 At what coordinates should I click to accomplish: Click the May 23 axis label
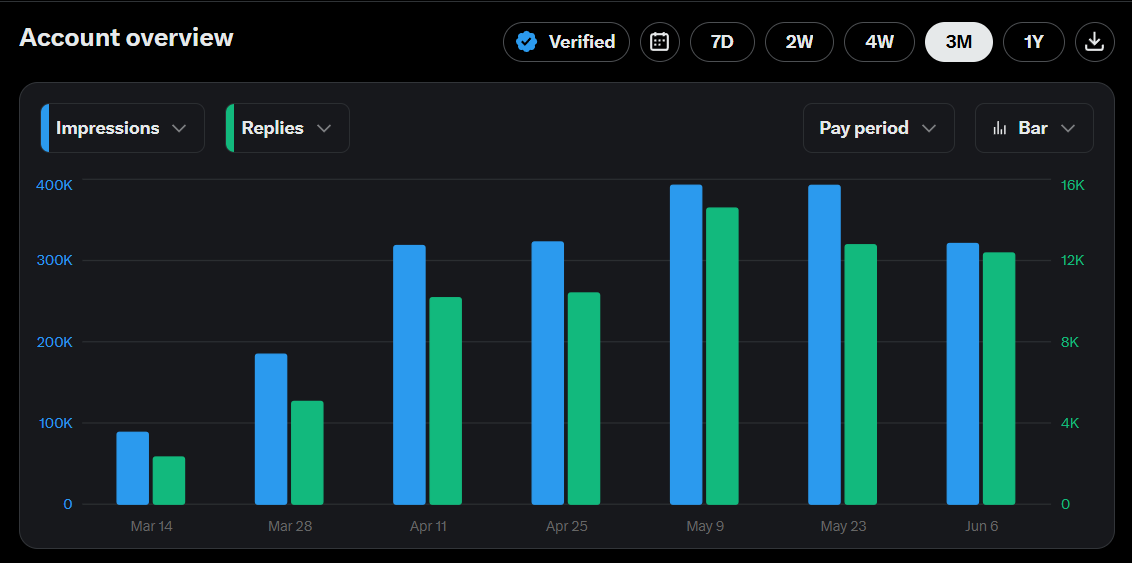[x=843, y=526]
